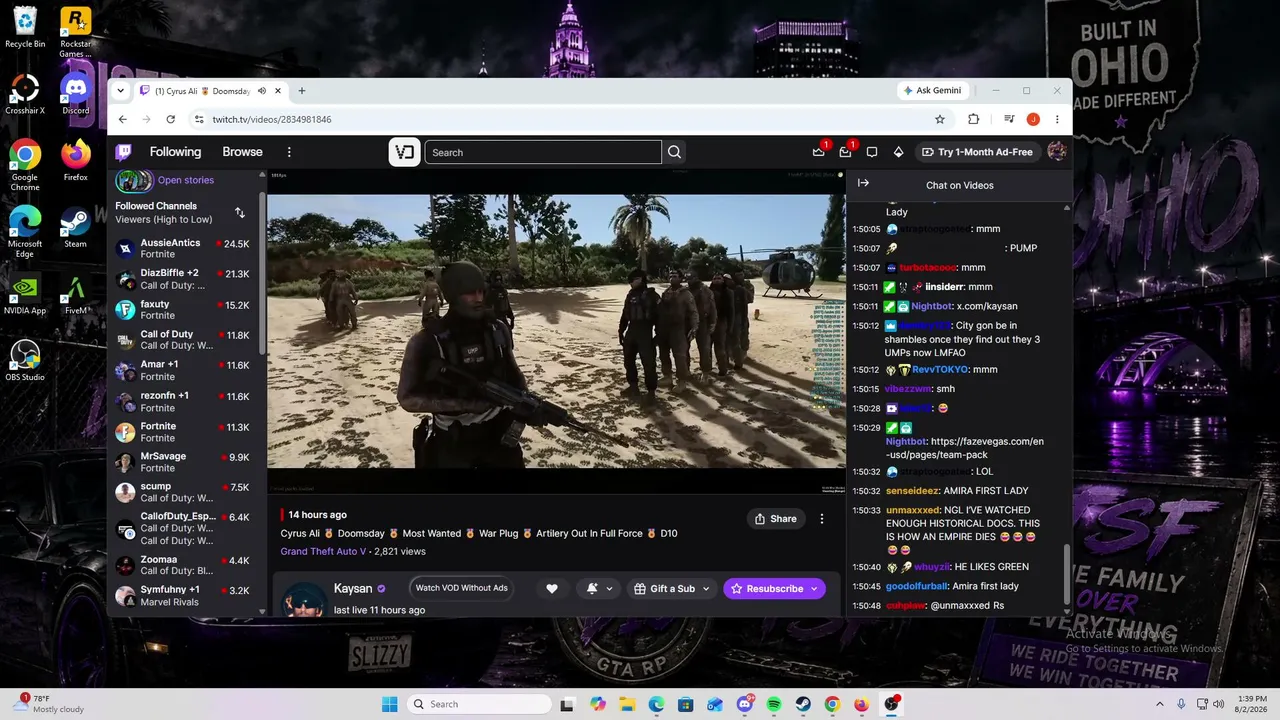
Task: Open Rockstar Games launcher desktop shortcut
Action: click(75, 32)
